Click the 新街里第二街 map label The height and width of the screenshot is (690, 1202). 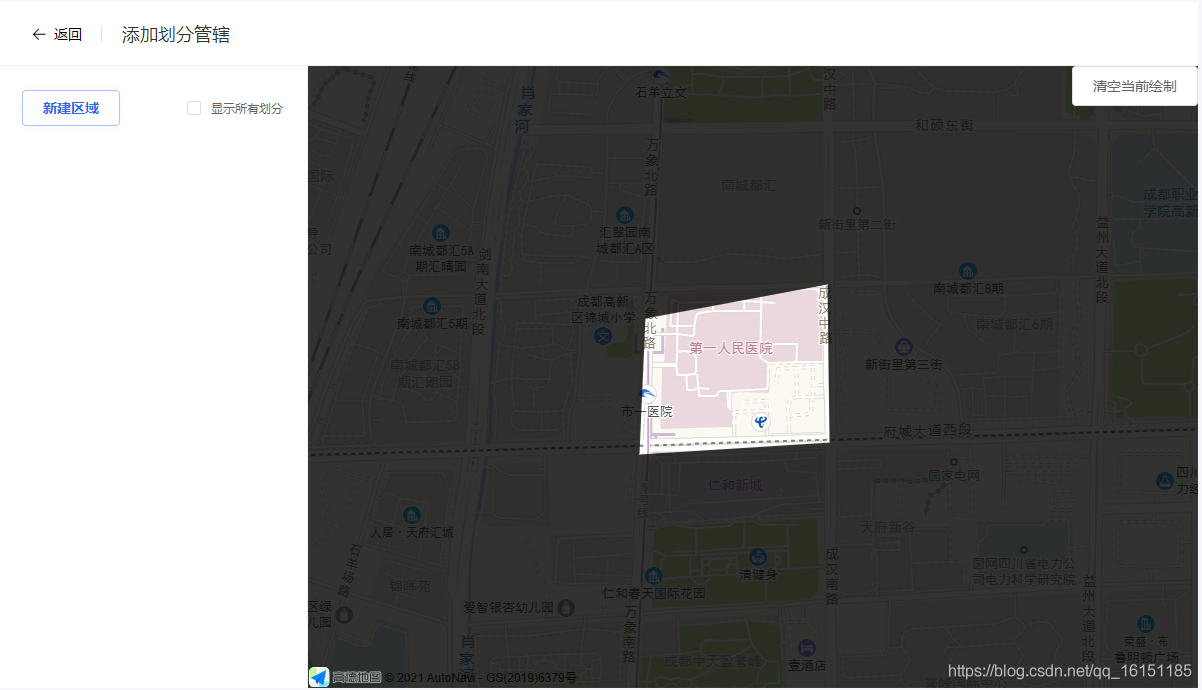857,224
